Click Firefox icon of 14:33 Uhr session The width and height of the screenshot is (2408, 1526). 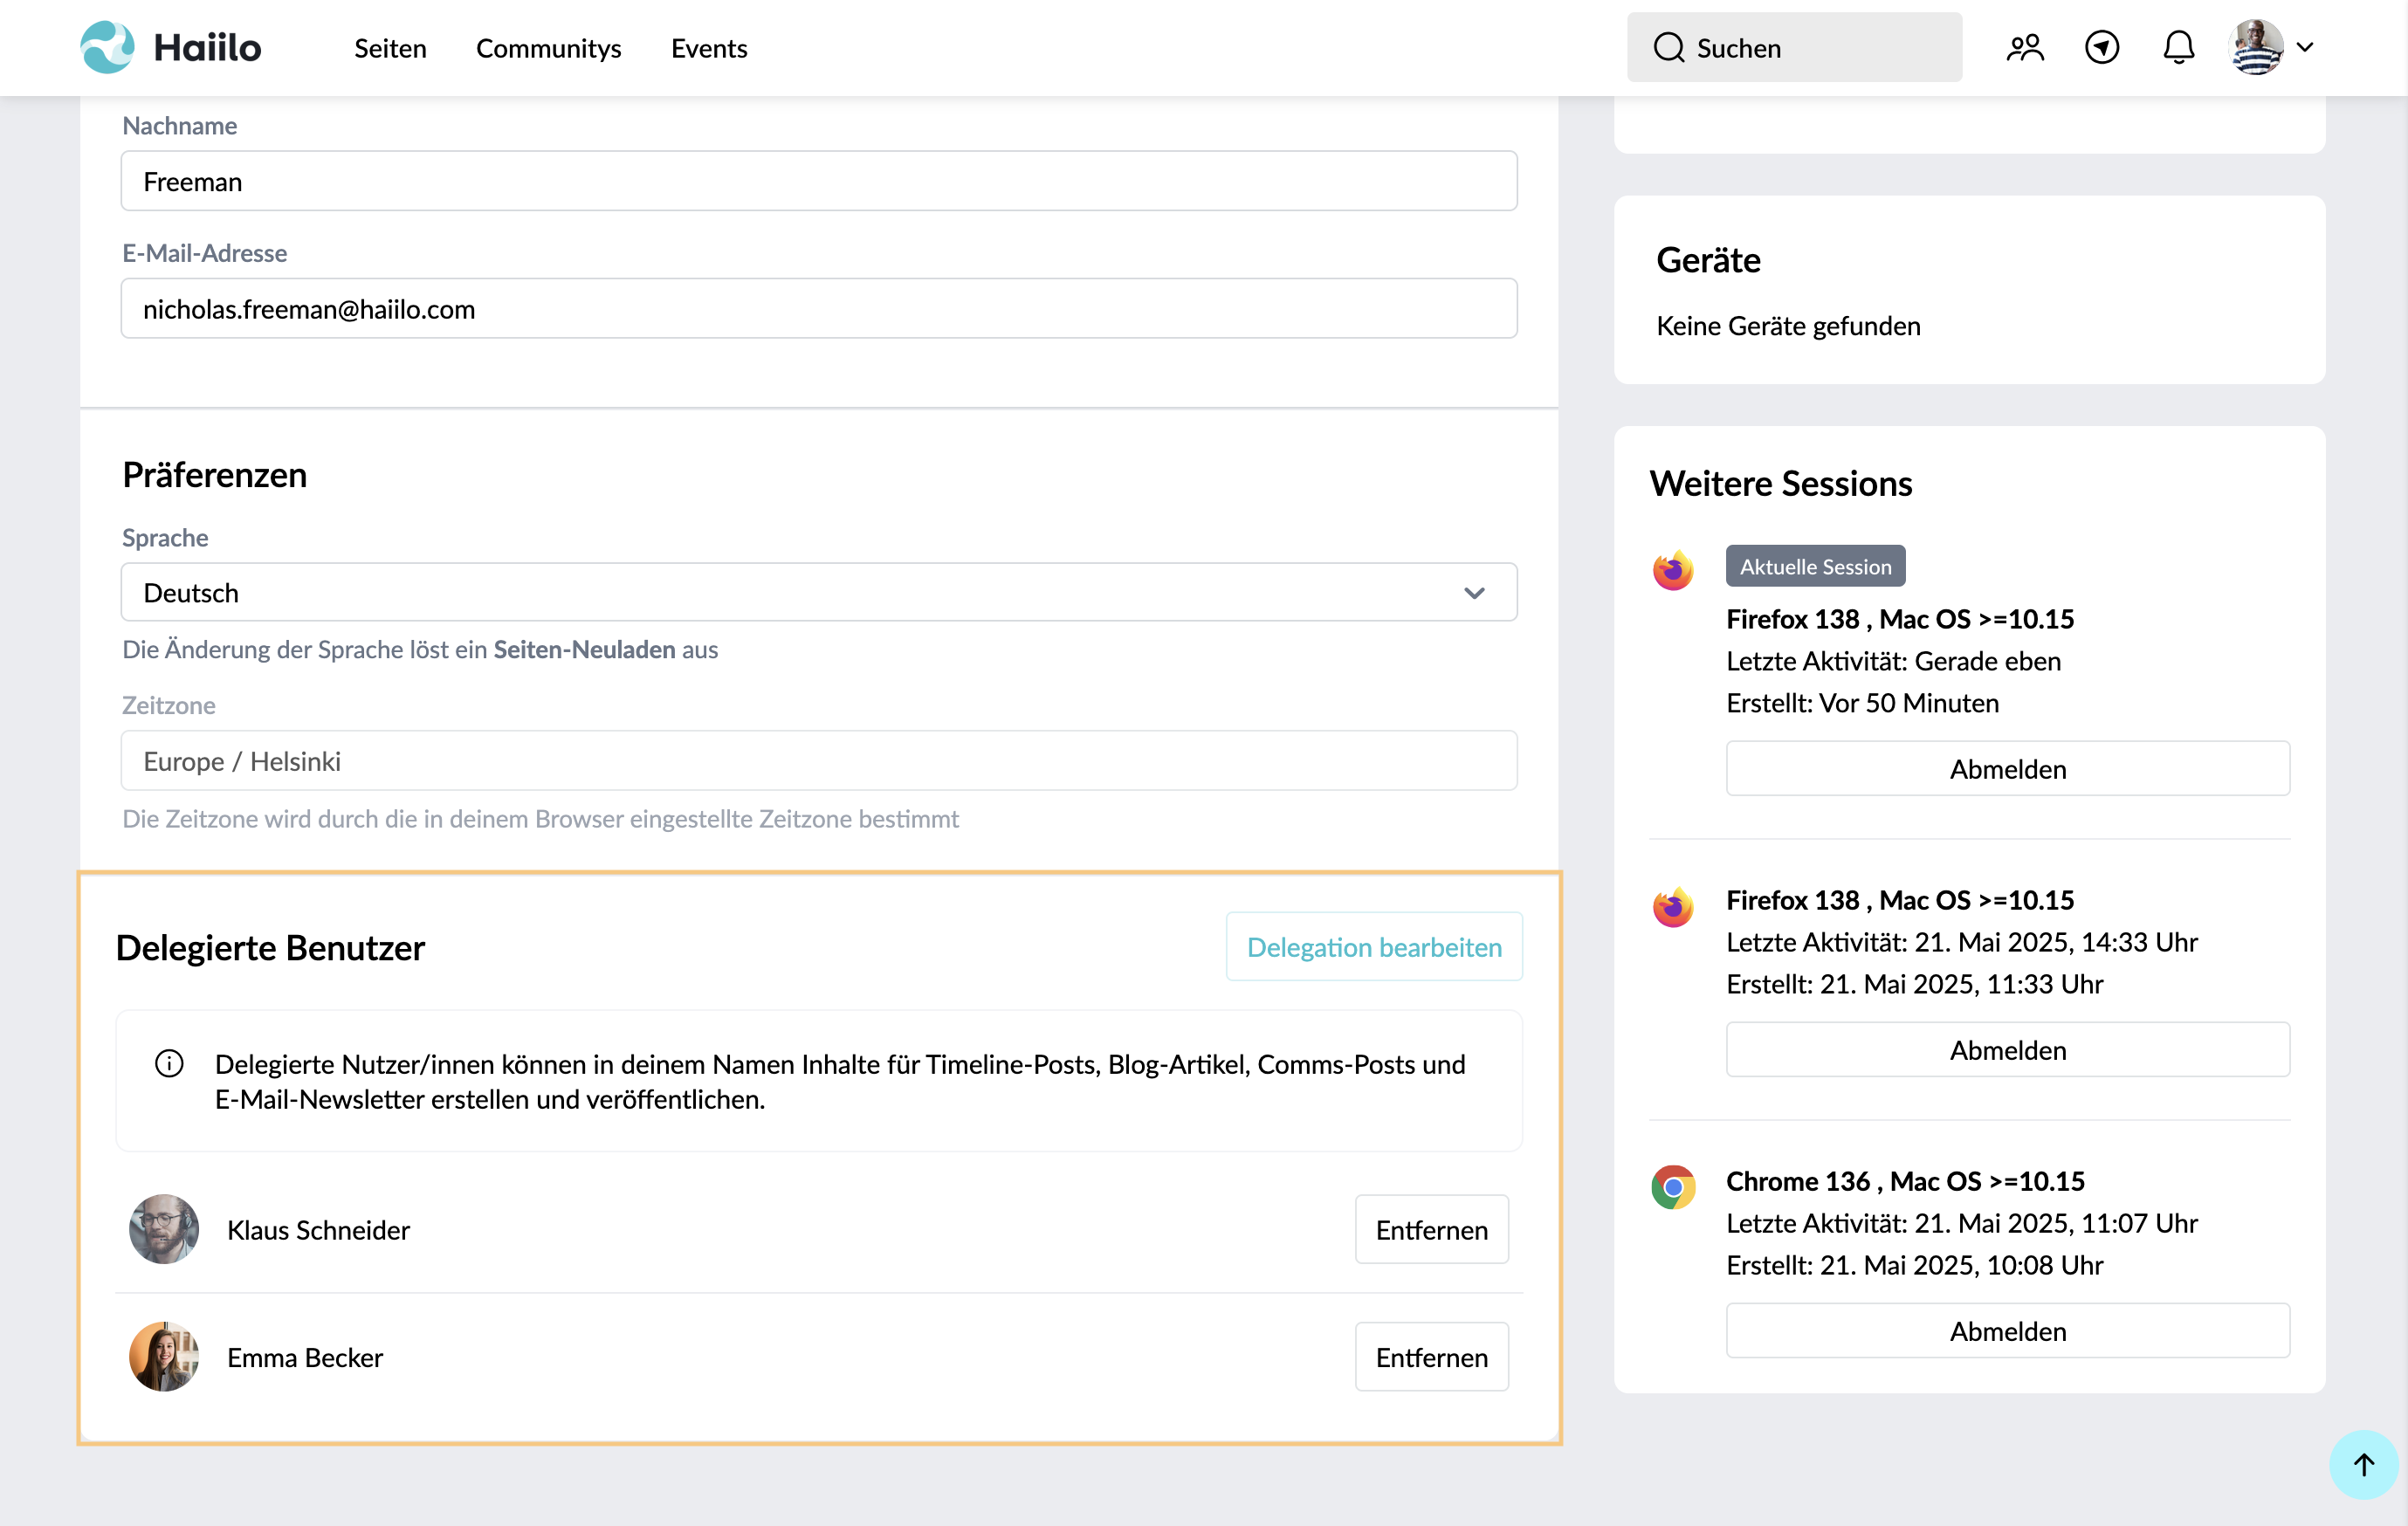click(1673, 906)
